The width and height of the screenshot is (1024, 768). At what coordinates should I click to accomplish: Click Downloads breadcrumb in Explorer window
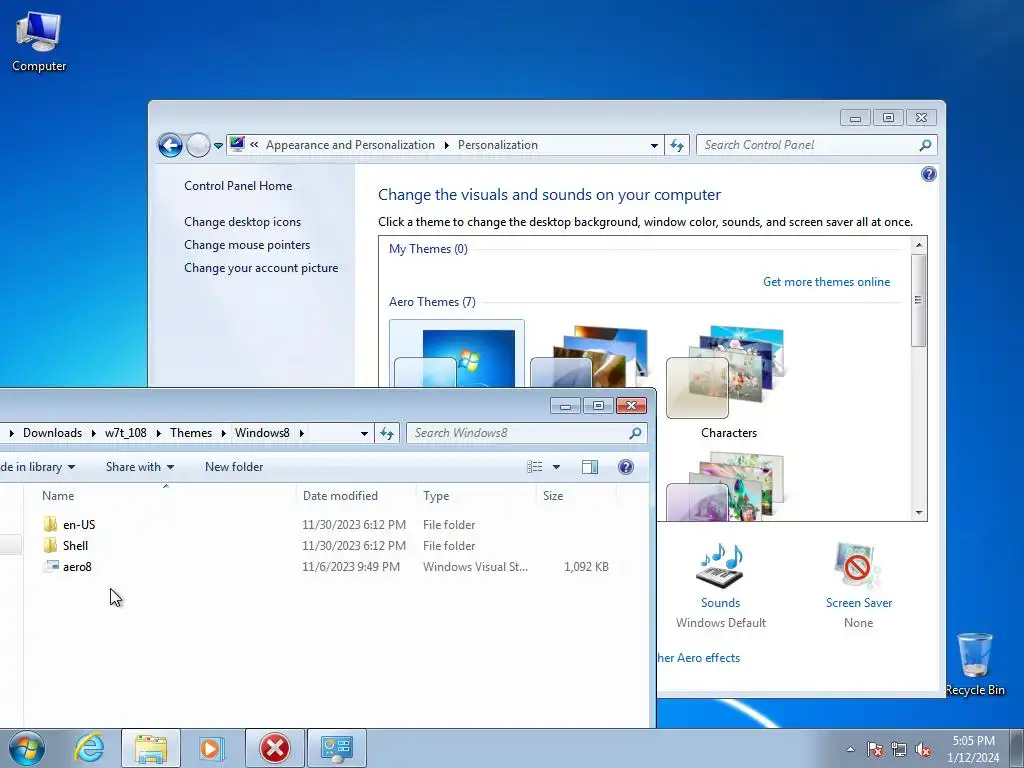[x=52, y=433]
